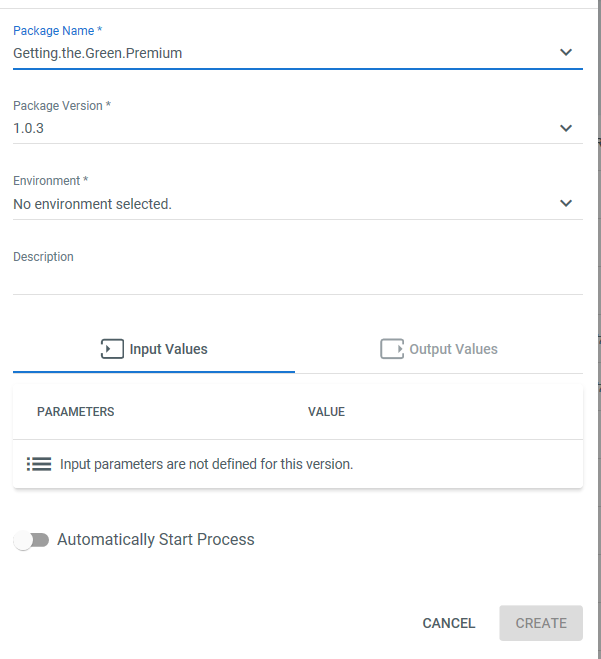Click the 1.0.3 version value
The width and height of the screenshot is (601, 659).
(x=28, y=129)
